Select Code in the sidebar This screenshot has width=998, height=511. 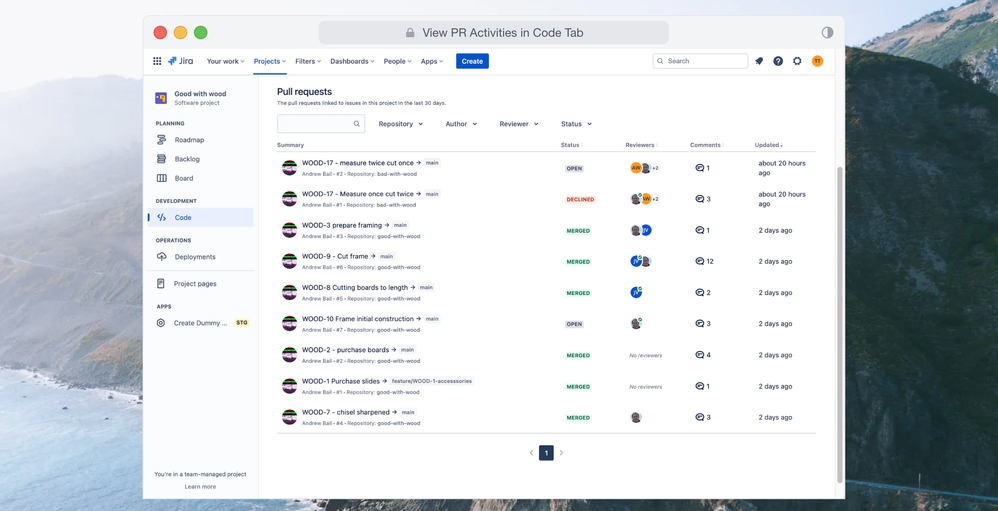coord(200,218)
